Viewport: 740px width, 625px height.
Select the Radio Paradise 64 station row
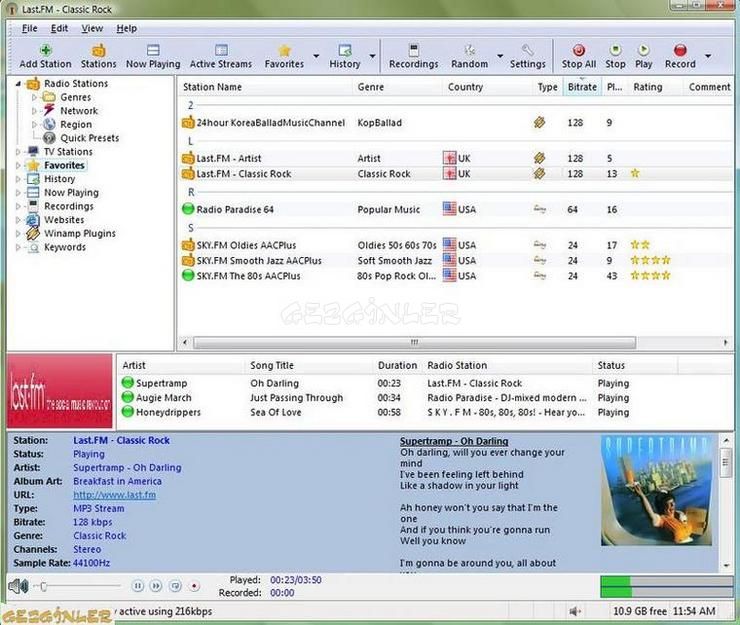pyautogui.click(x=235, y=210)
